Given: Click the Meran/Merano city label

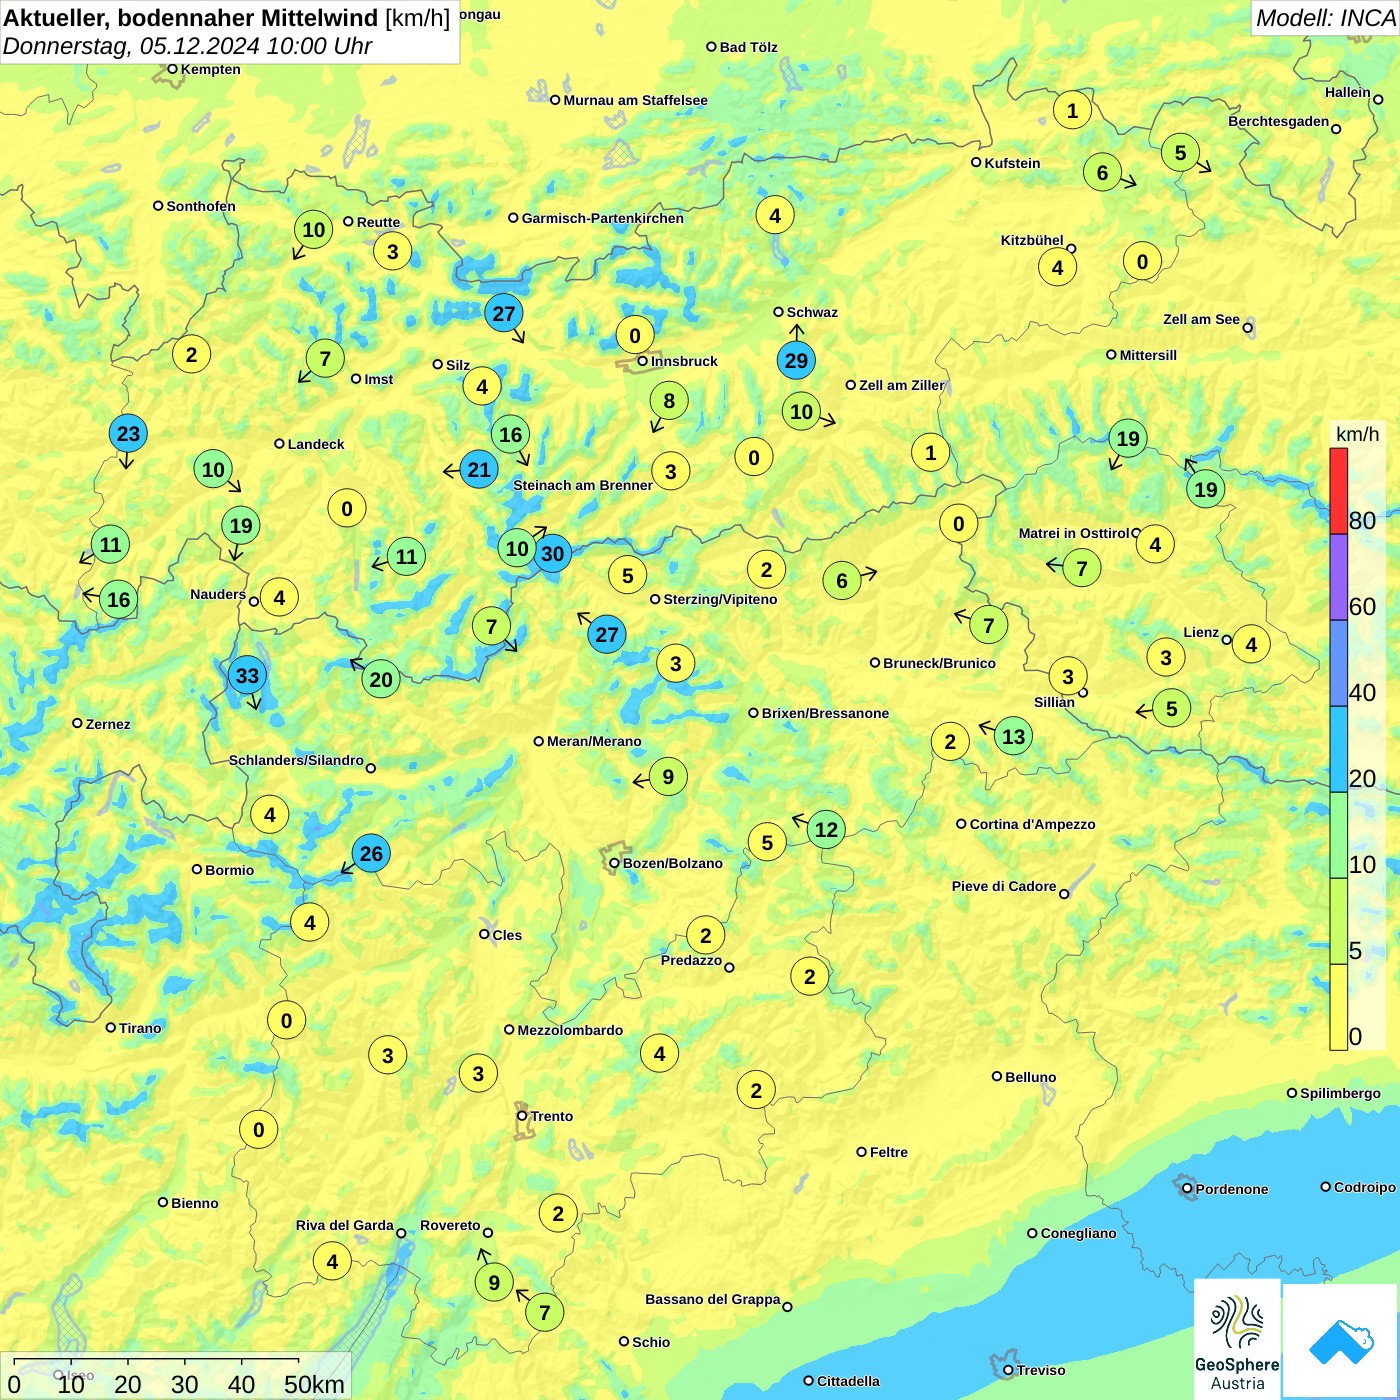Looking at the screenshot, I should tap(594, 741).
